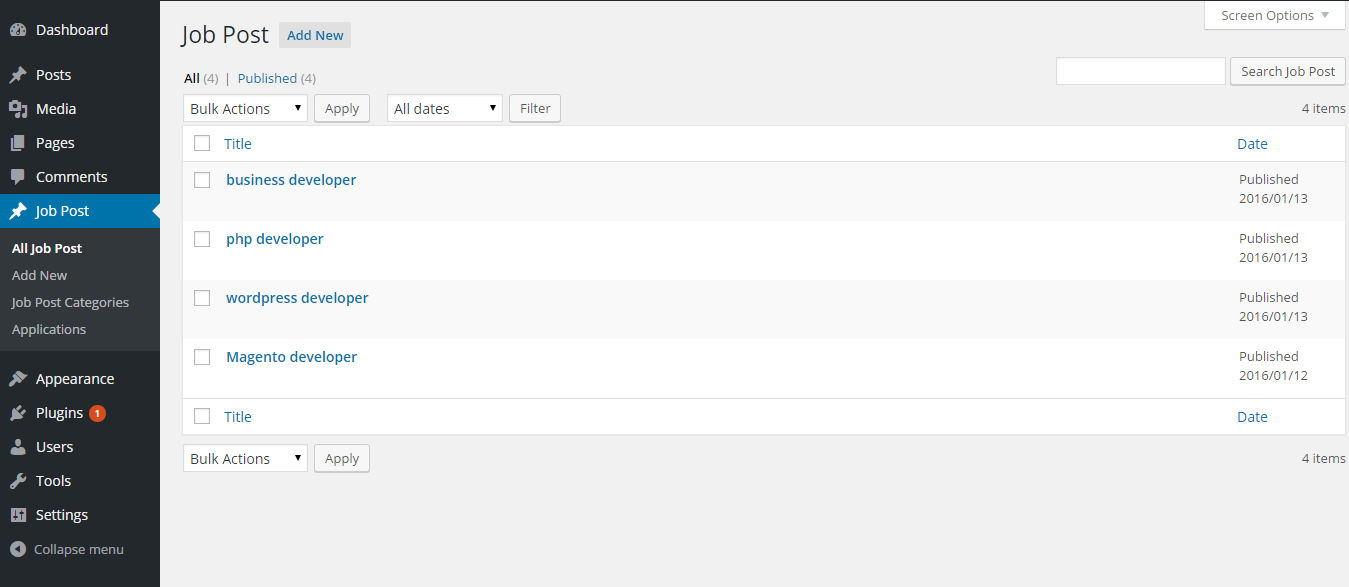The height and width of the screenshot is (587, 1349).
Task: Click the Users person icon
Action: point(18,447)
